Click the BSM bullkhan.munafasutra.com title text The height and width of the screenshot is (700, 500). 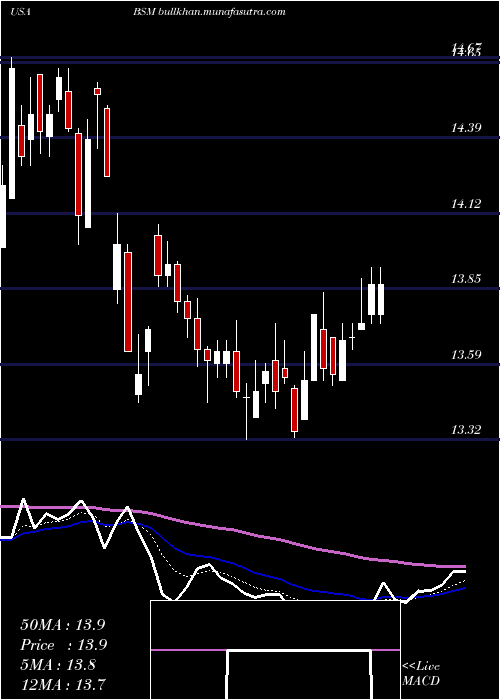pos(209,12)
